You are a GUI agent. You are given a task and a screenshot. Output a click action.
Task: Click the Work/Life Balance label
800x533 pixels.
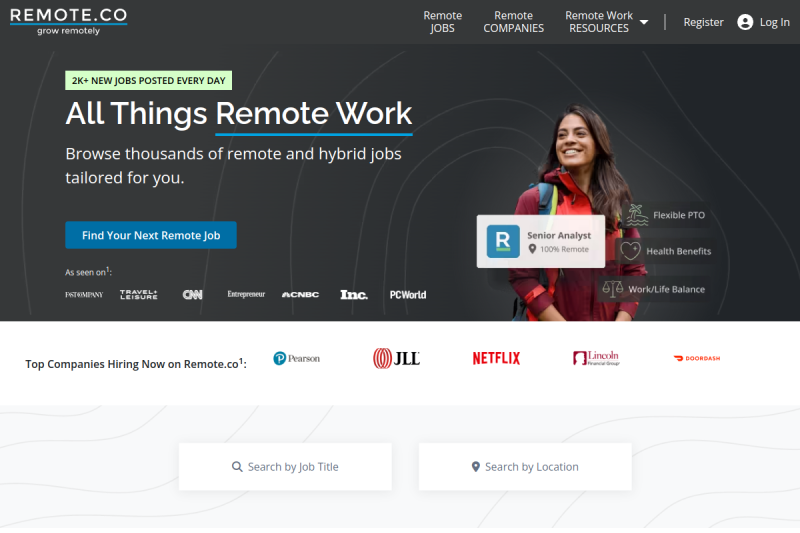click(x=666, y=289)
